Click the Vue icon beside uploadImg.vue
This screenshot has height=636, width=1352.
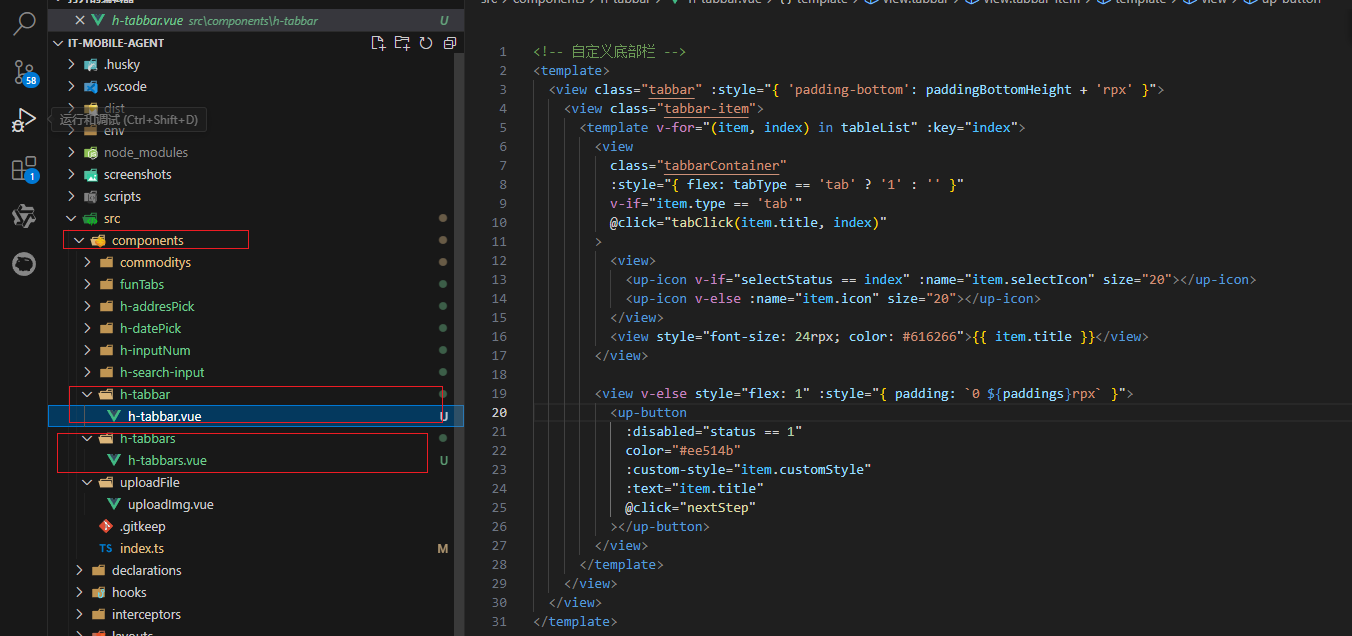[x=114, y=504]
